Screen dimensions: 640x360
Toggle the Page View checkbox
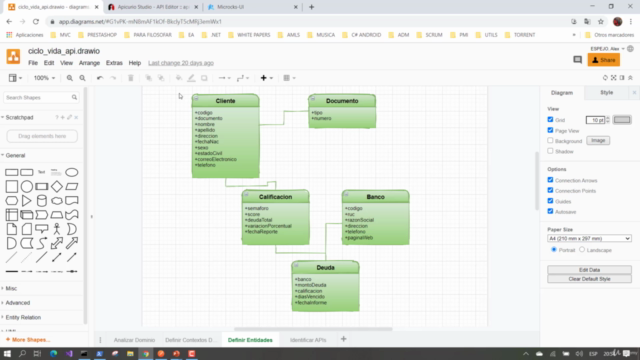click(x=550, y=130)
